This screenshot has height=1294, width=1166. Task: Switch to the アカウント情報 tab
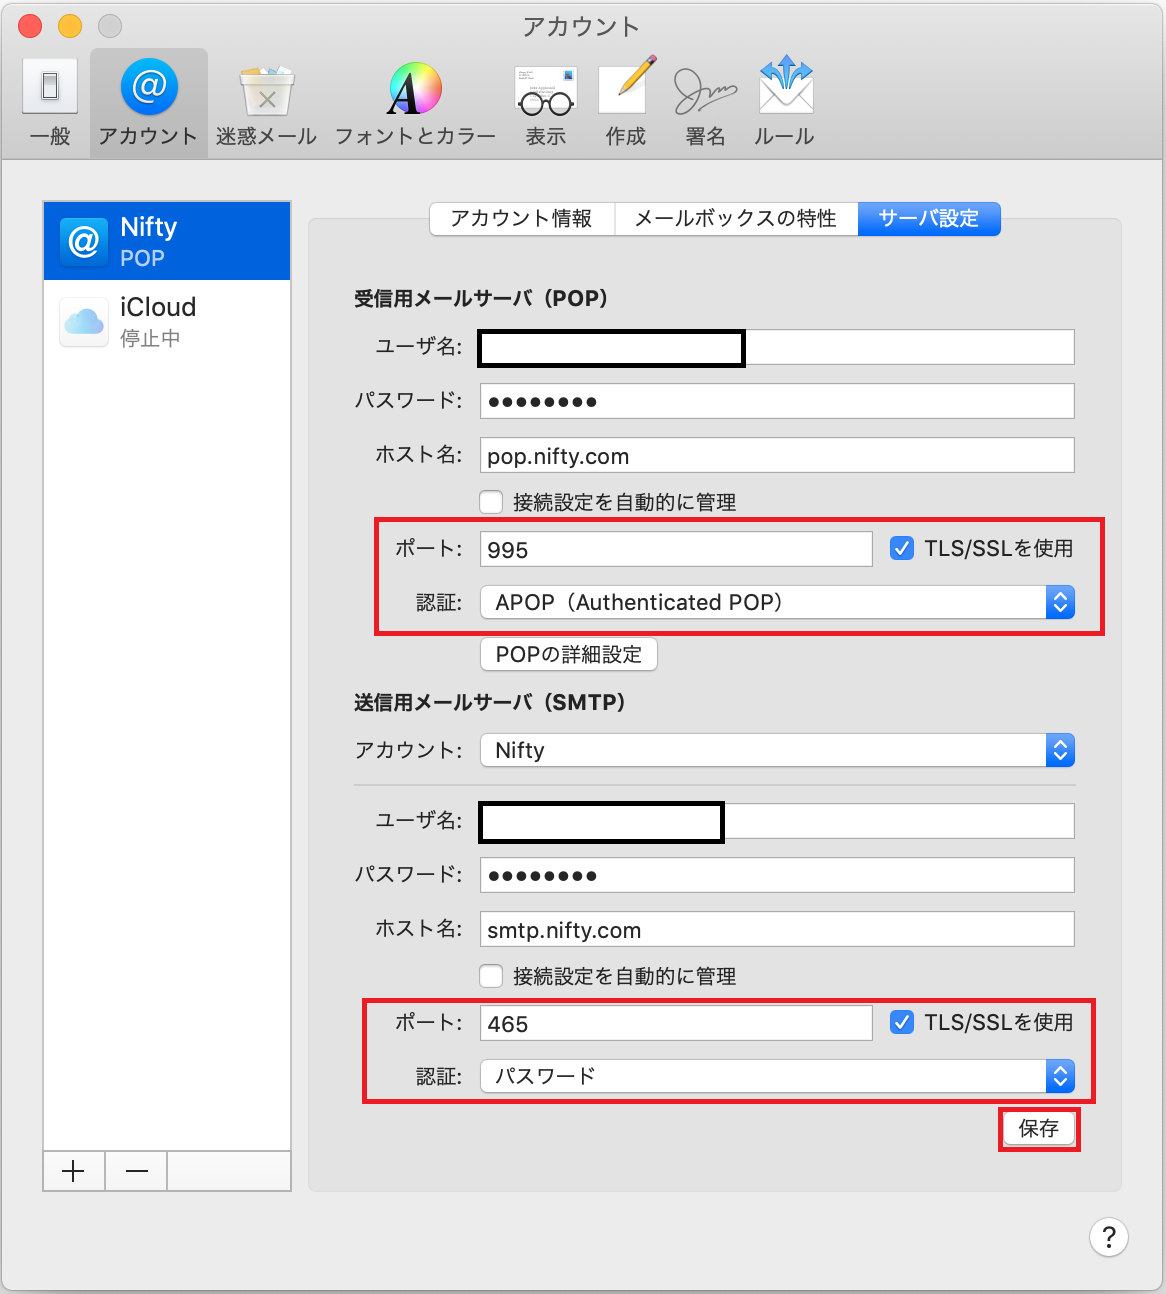(x=521, y=218)
